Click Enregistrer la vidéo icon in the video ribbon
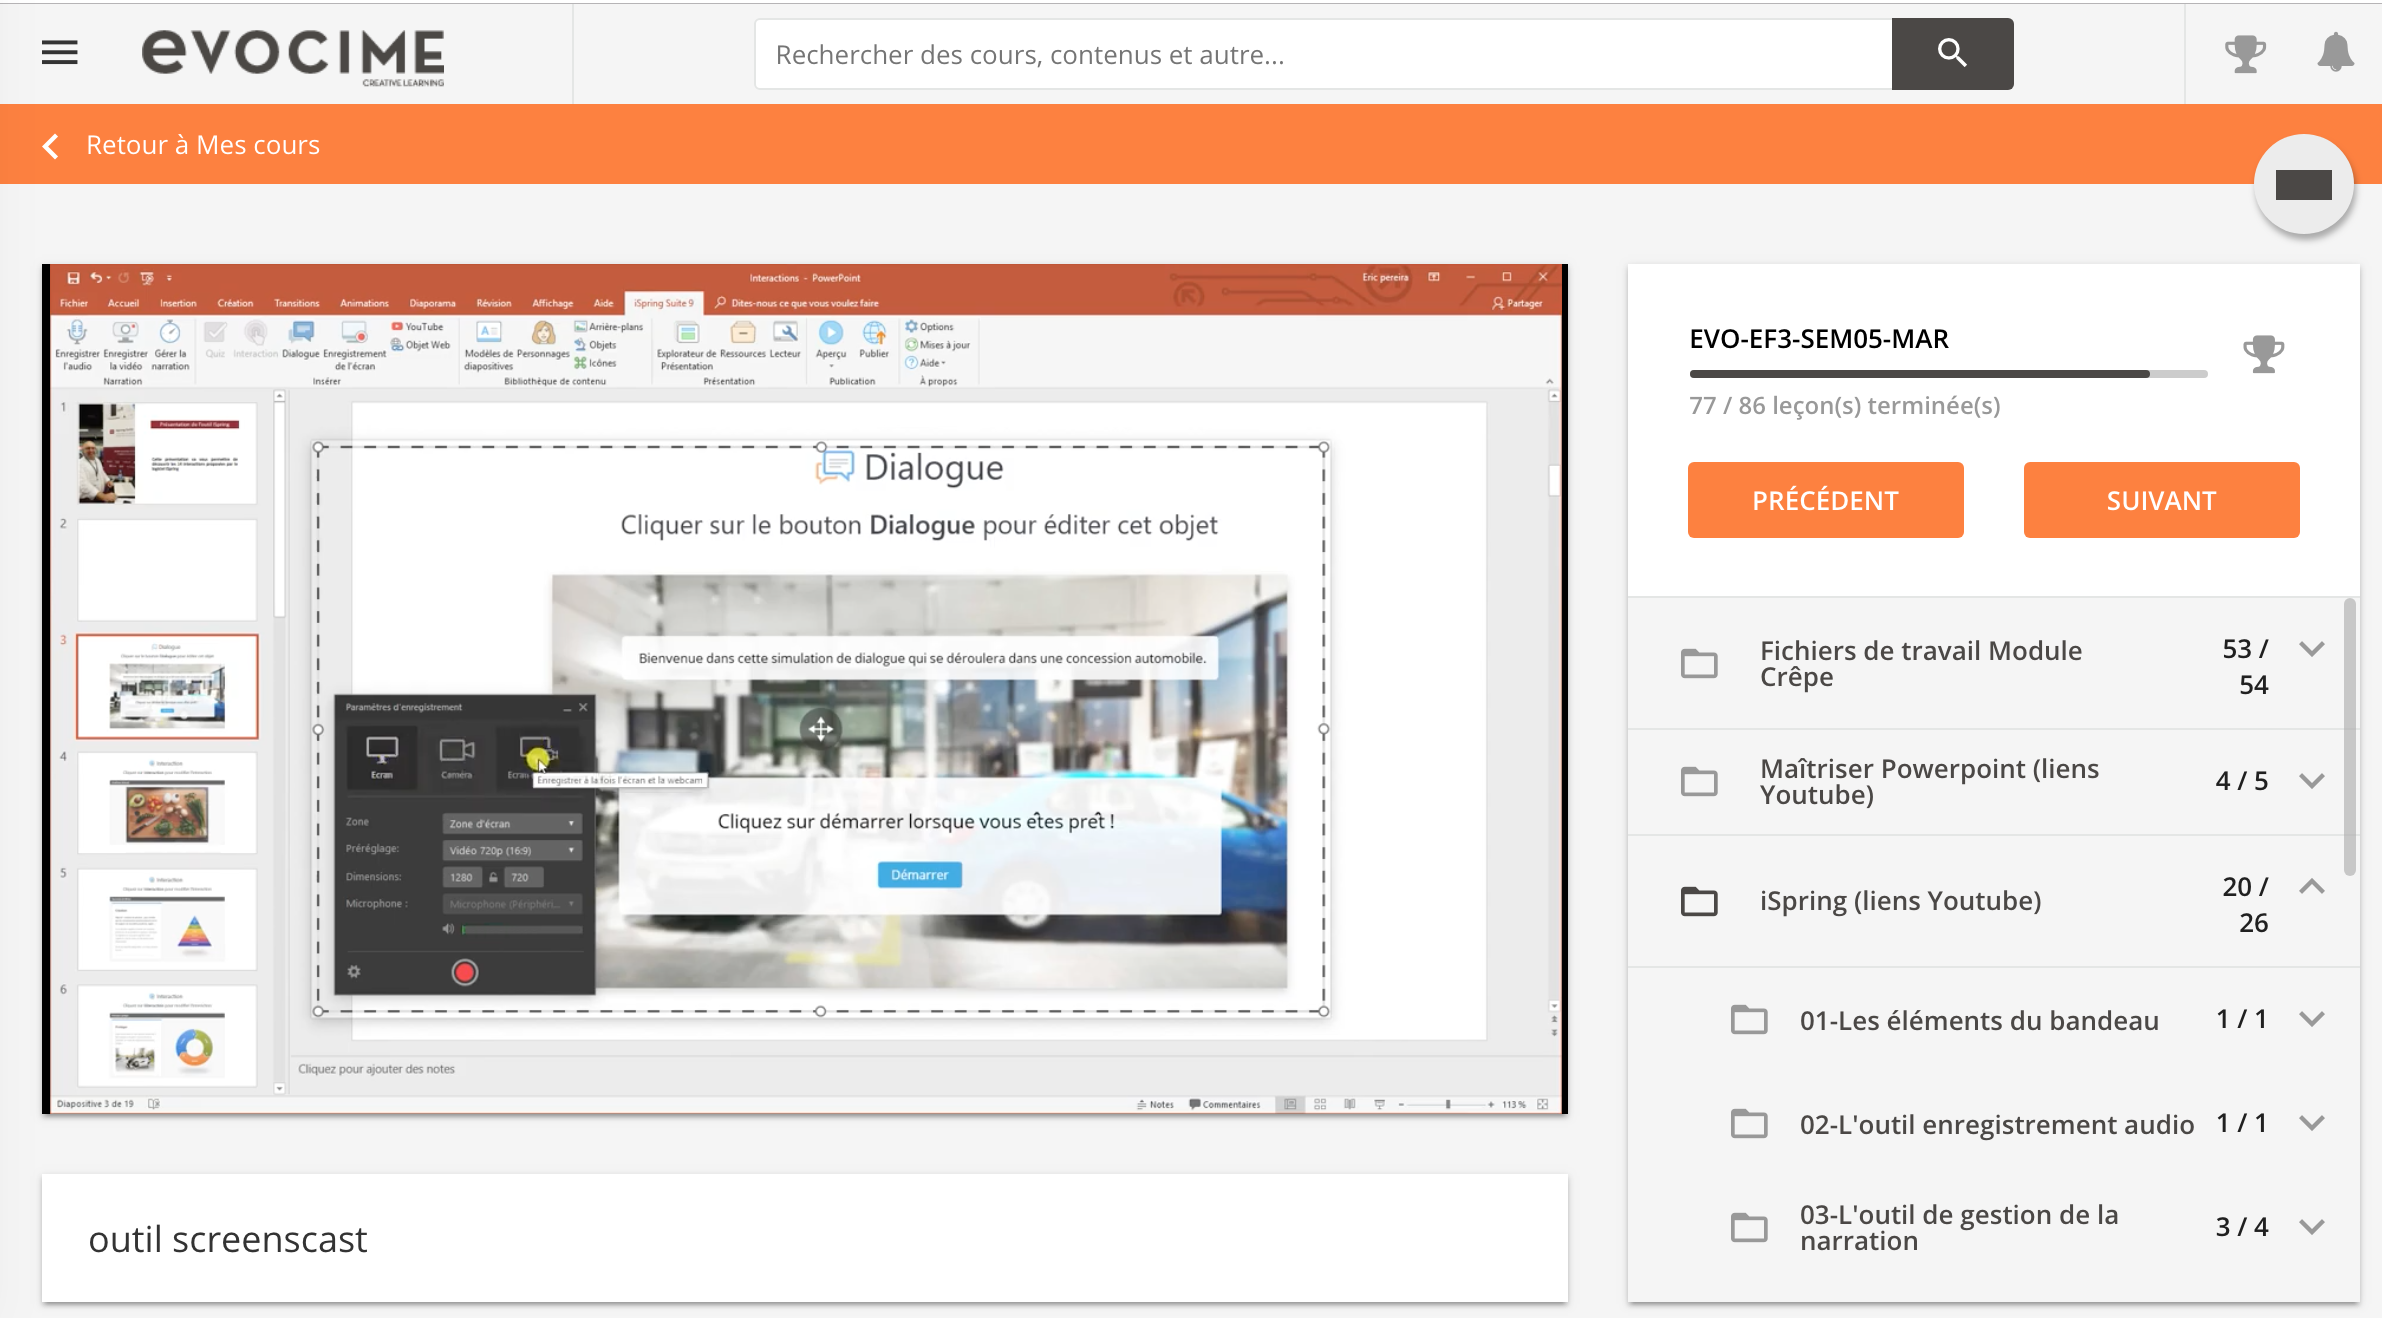Screen dimensions: 2382x1318 point(125,332)
